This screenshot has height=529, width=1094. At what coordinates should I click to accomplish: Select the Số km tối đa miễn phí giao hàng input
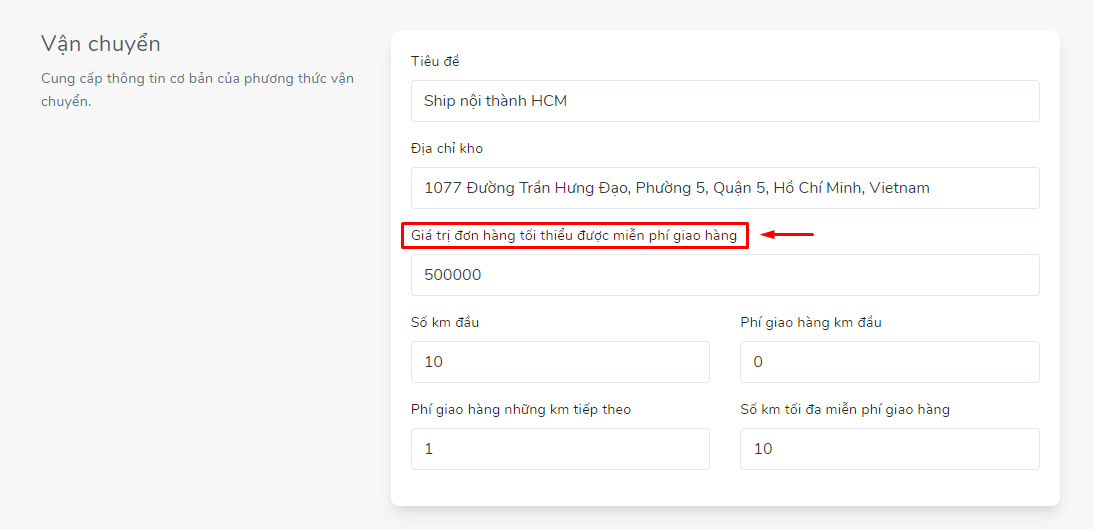890,449
